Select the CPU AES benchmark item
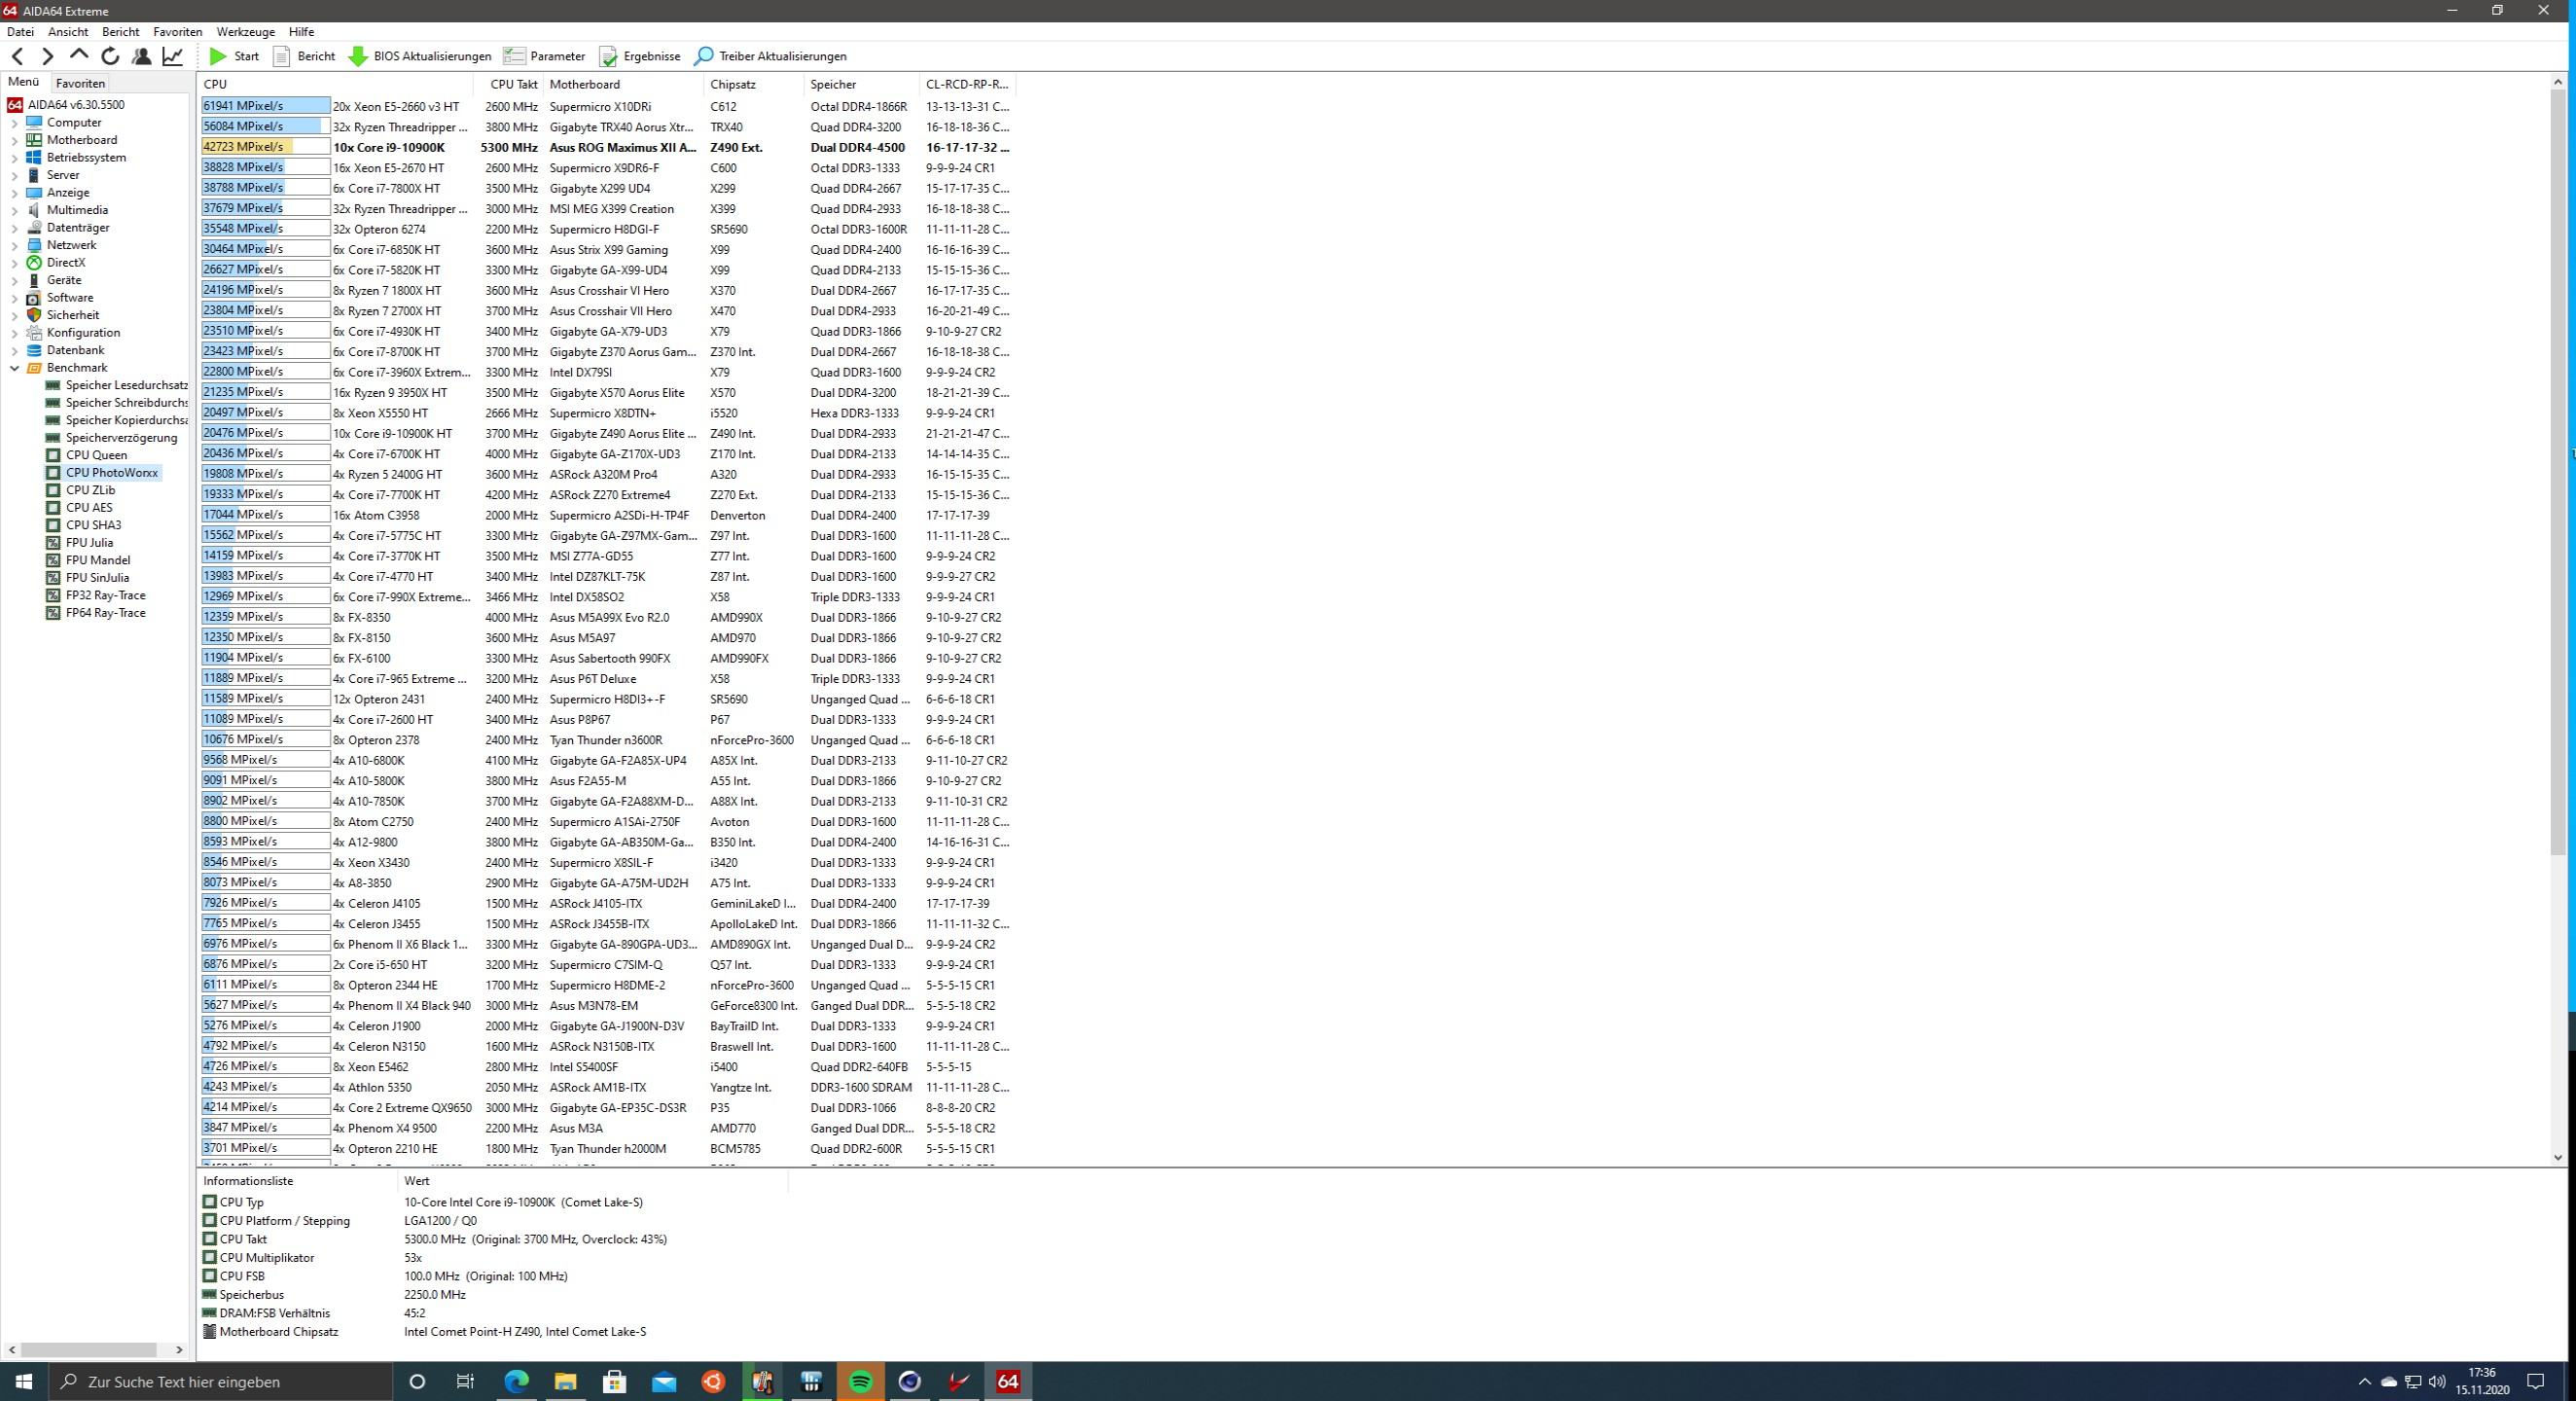Screen dimensions: 2576x1401 tap(89, 508)
